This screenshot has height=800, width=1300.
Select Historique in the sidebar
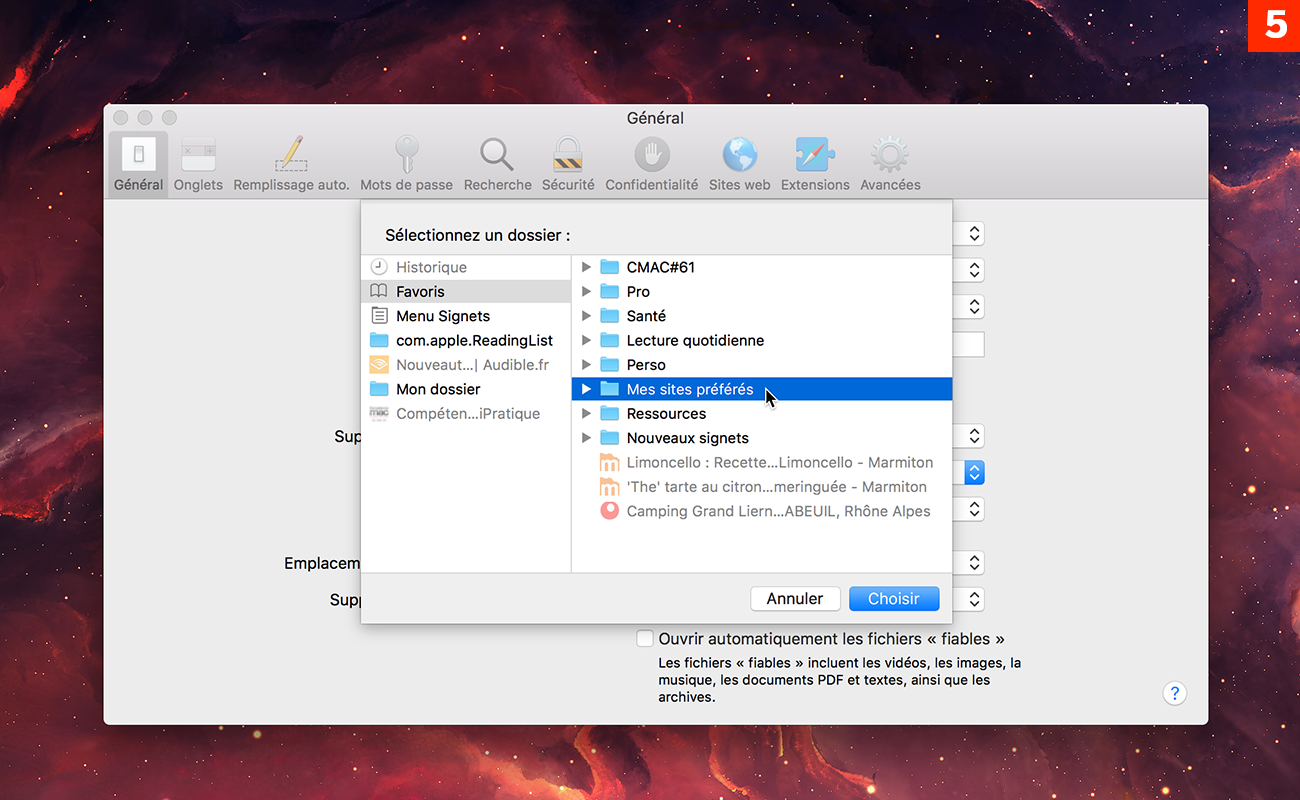pyautogui.click(x=465, y=267)
